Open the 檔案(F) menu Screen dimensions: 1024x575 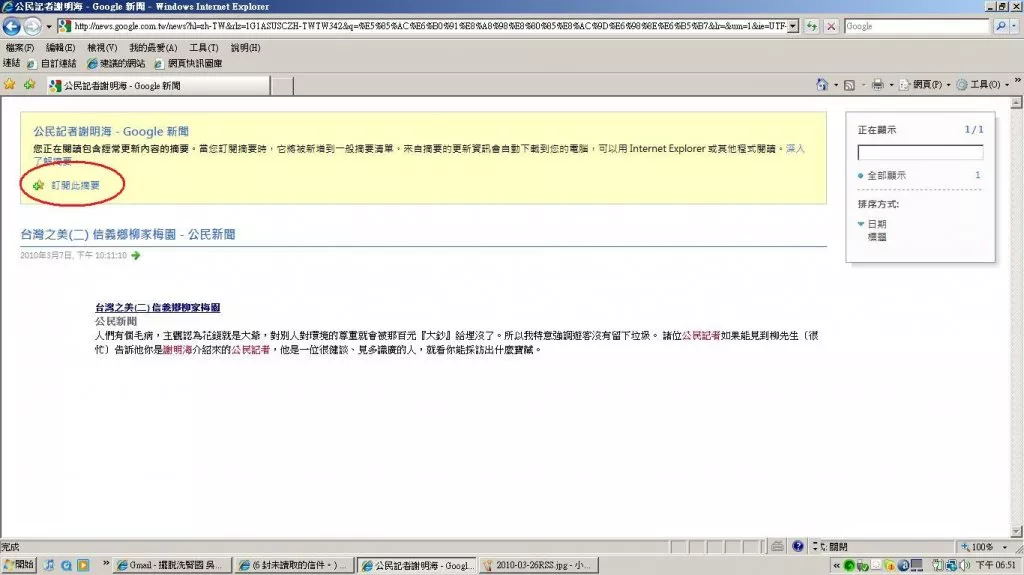(x=20, y=48)
